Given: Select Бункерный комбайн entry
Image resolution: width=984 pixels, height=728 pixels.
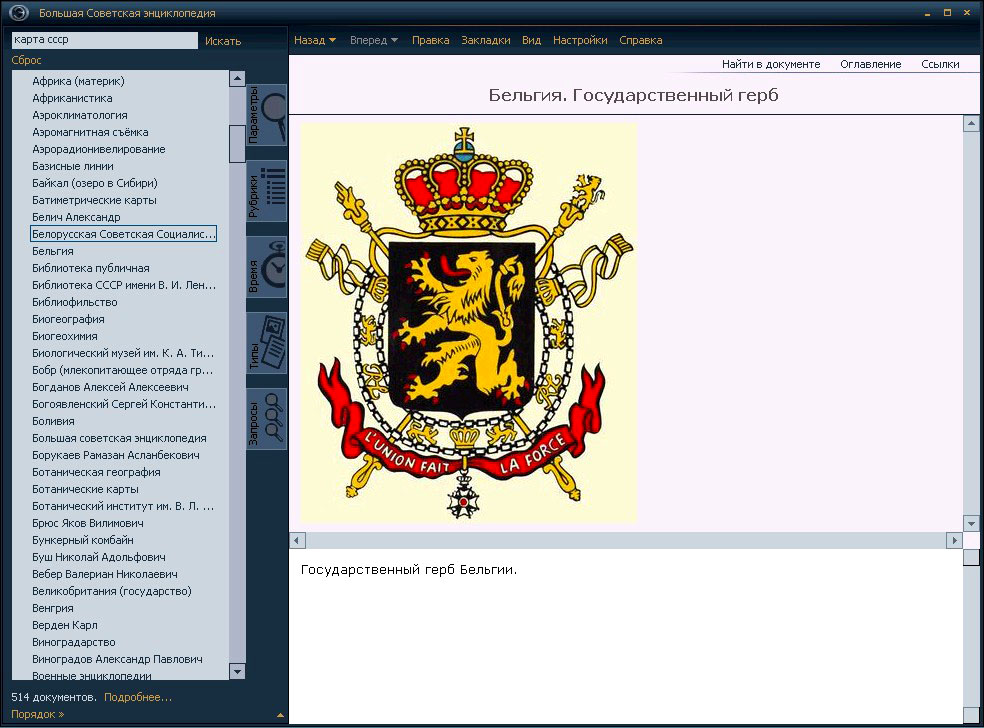Looking at the screenshot, I should point(83,539).
